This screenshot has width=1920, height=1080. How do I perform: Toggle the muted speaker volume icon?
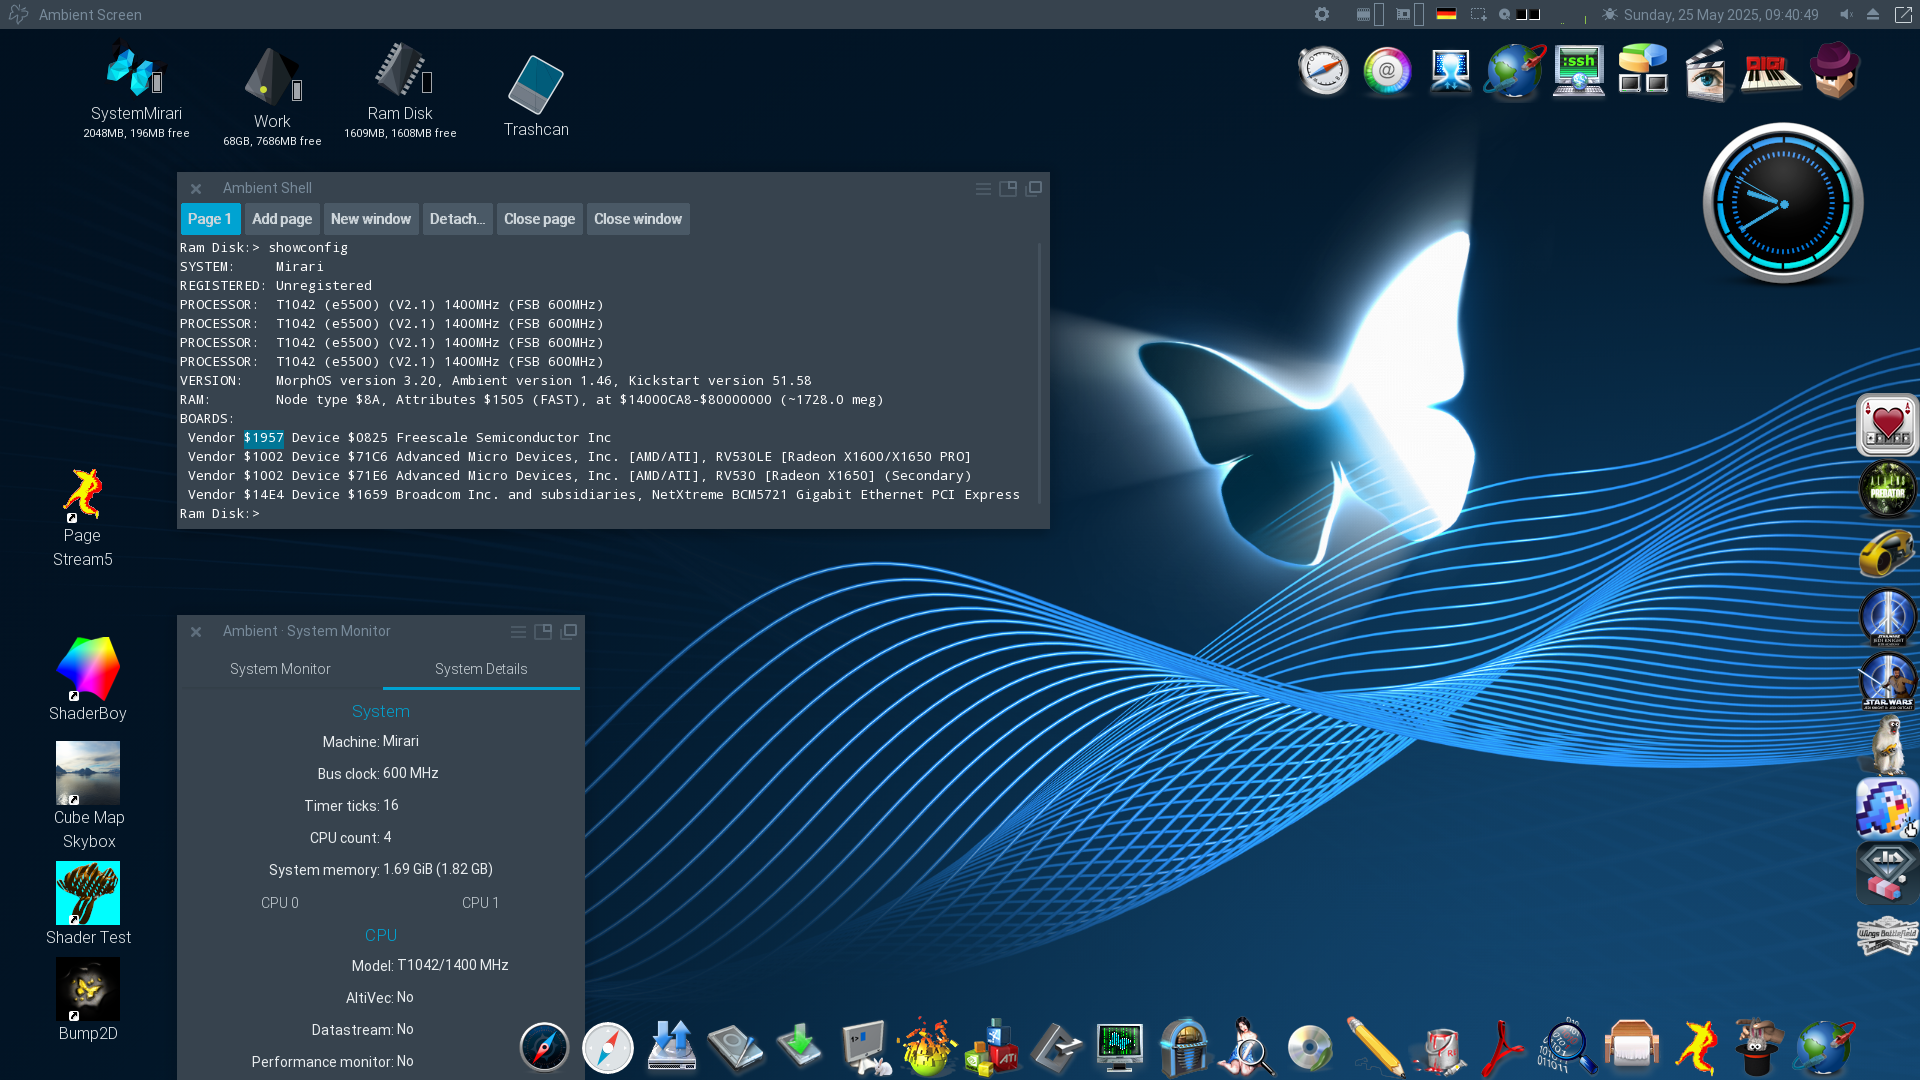coord(1846,14)
